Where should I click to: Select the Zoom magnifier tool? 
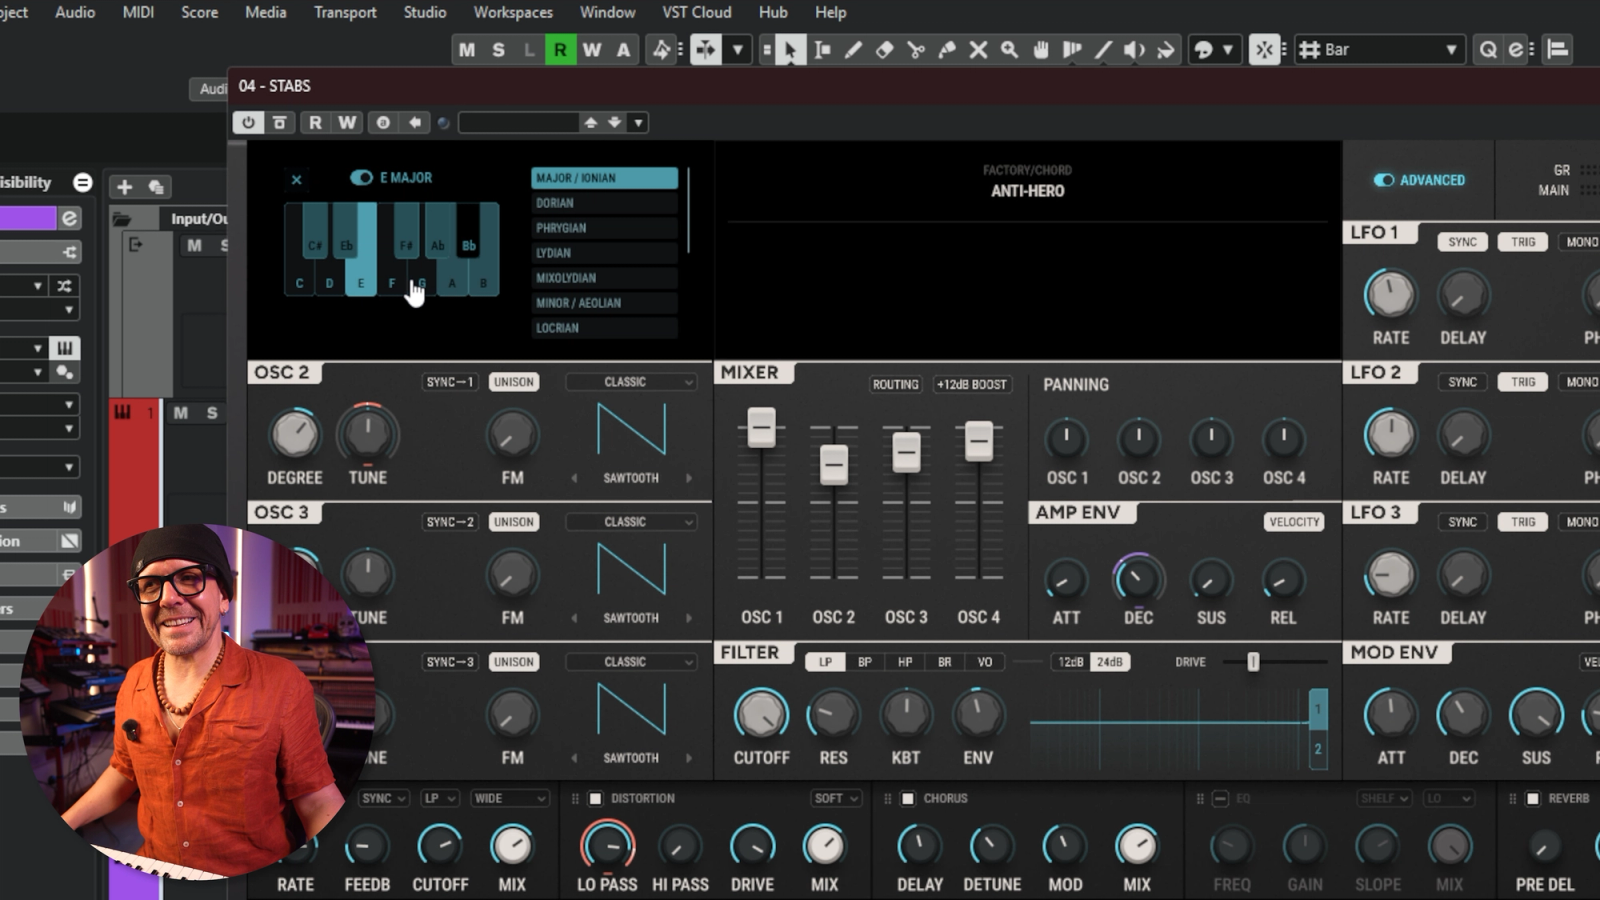1010,50
